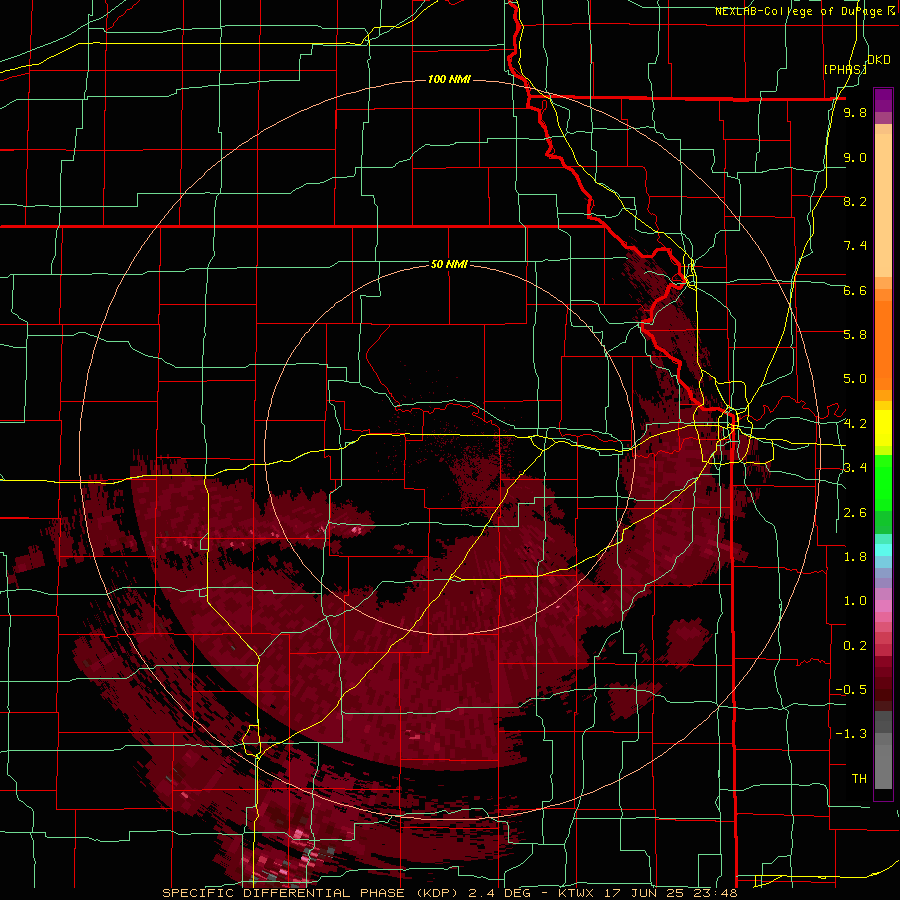This screenshot has height=900, width=900.
Task: Click the Specific Differential Phase caption text
Action: 450,893
